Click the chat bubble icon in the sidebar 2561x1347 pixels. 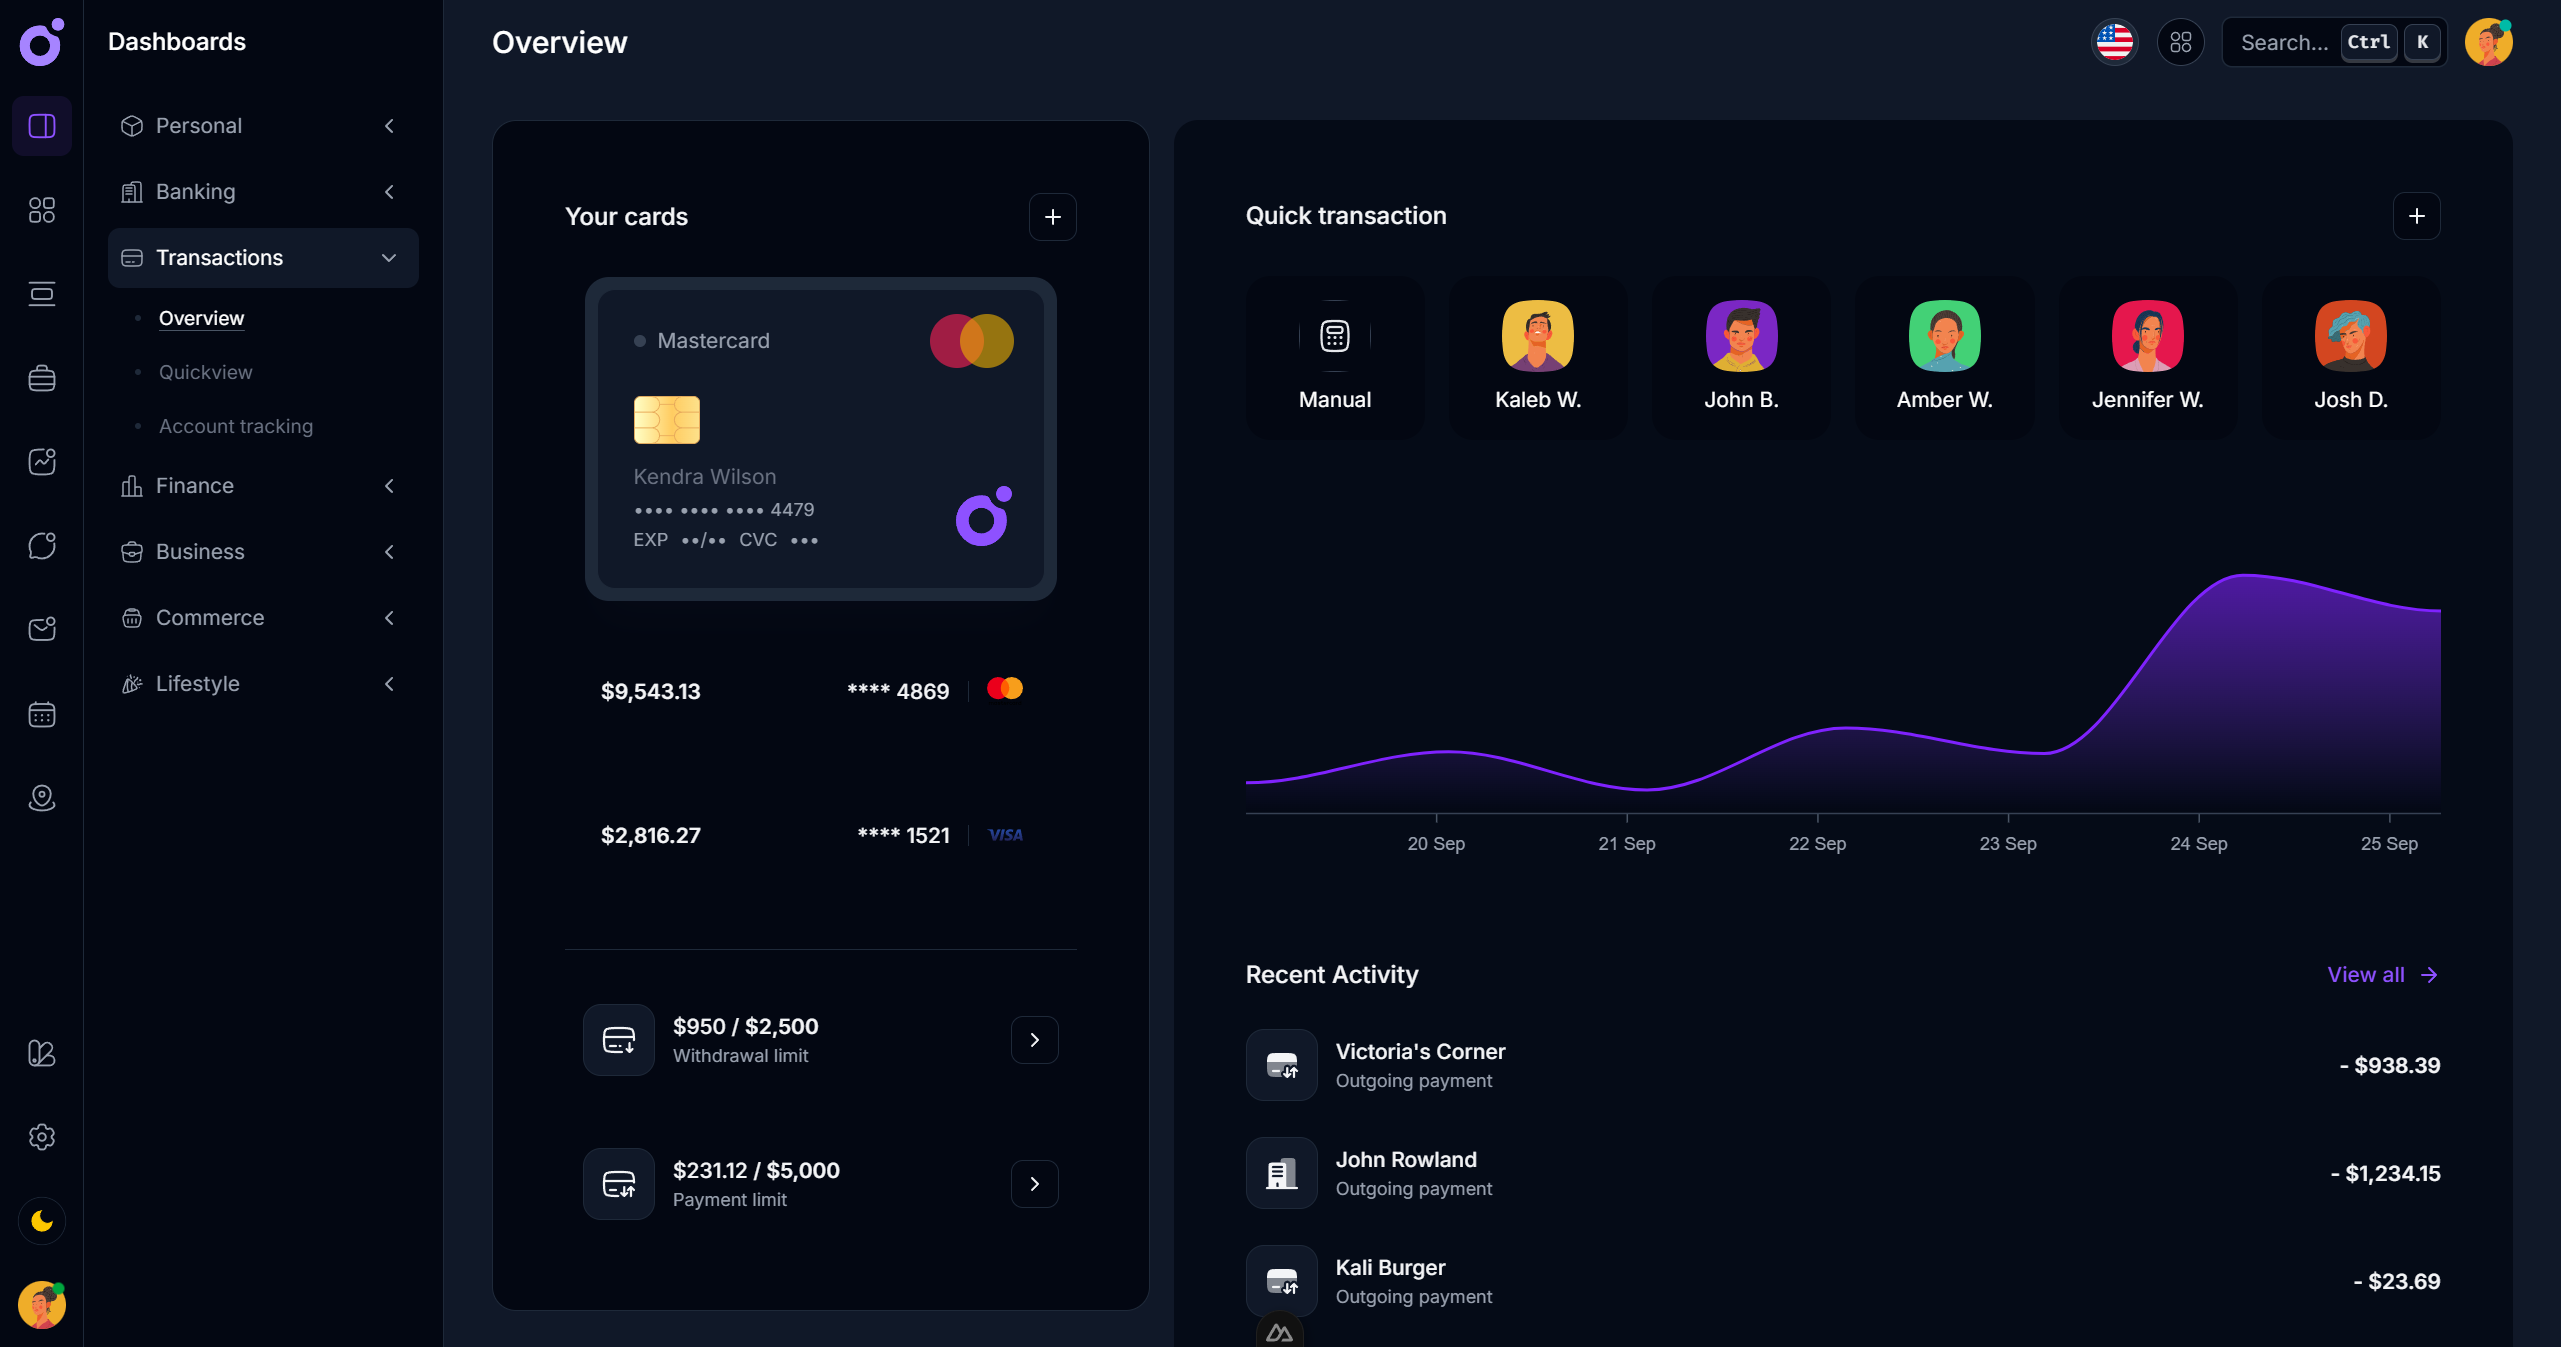coord(42,546)
